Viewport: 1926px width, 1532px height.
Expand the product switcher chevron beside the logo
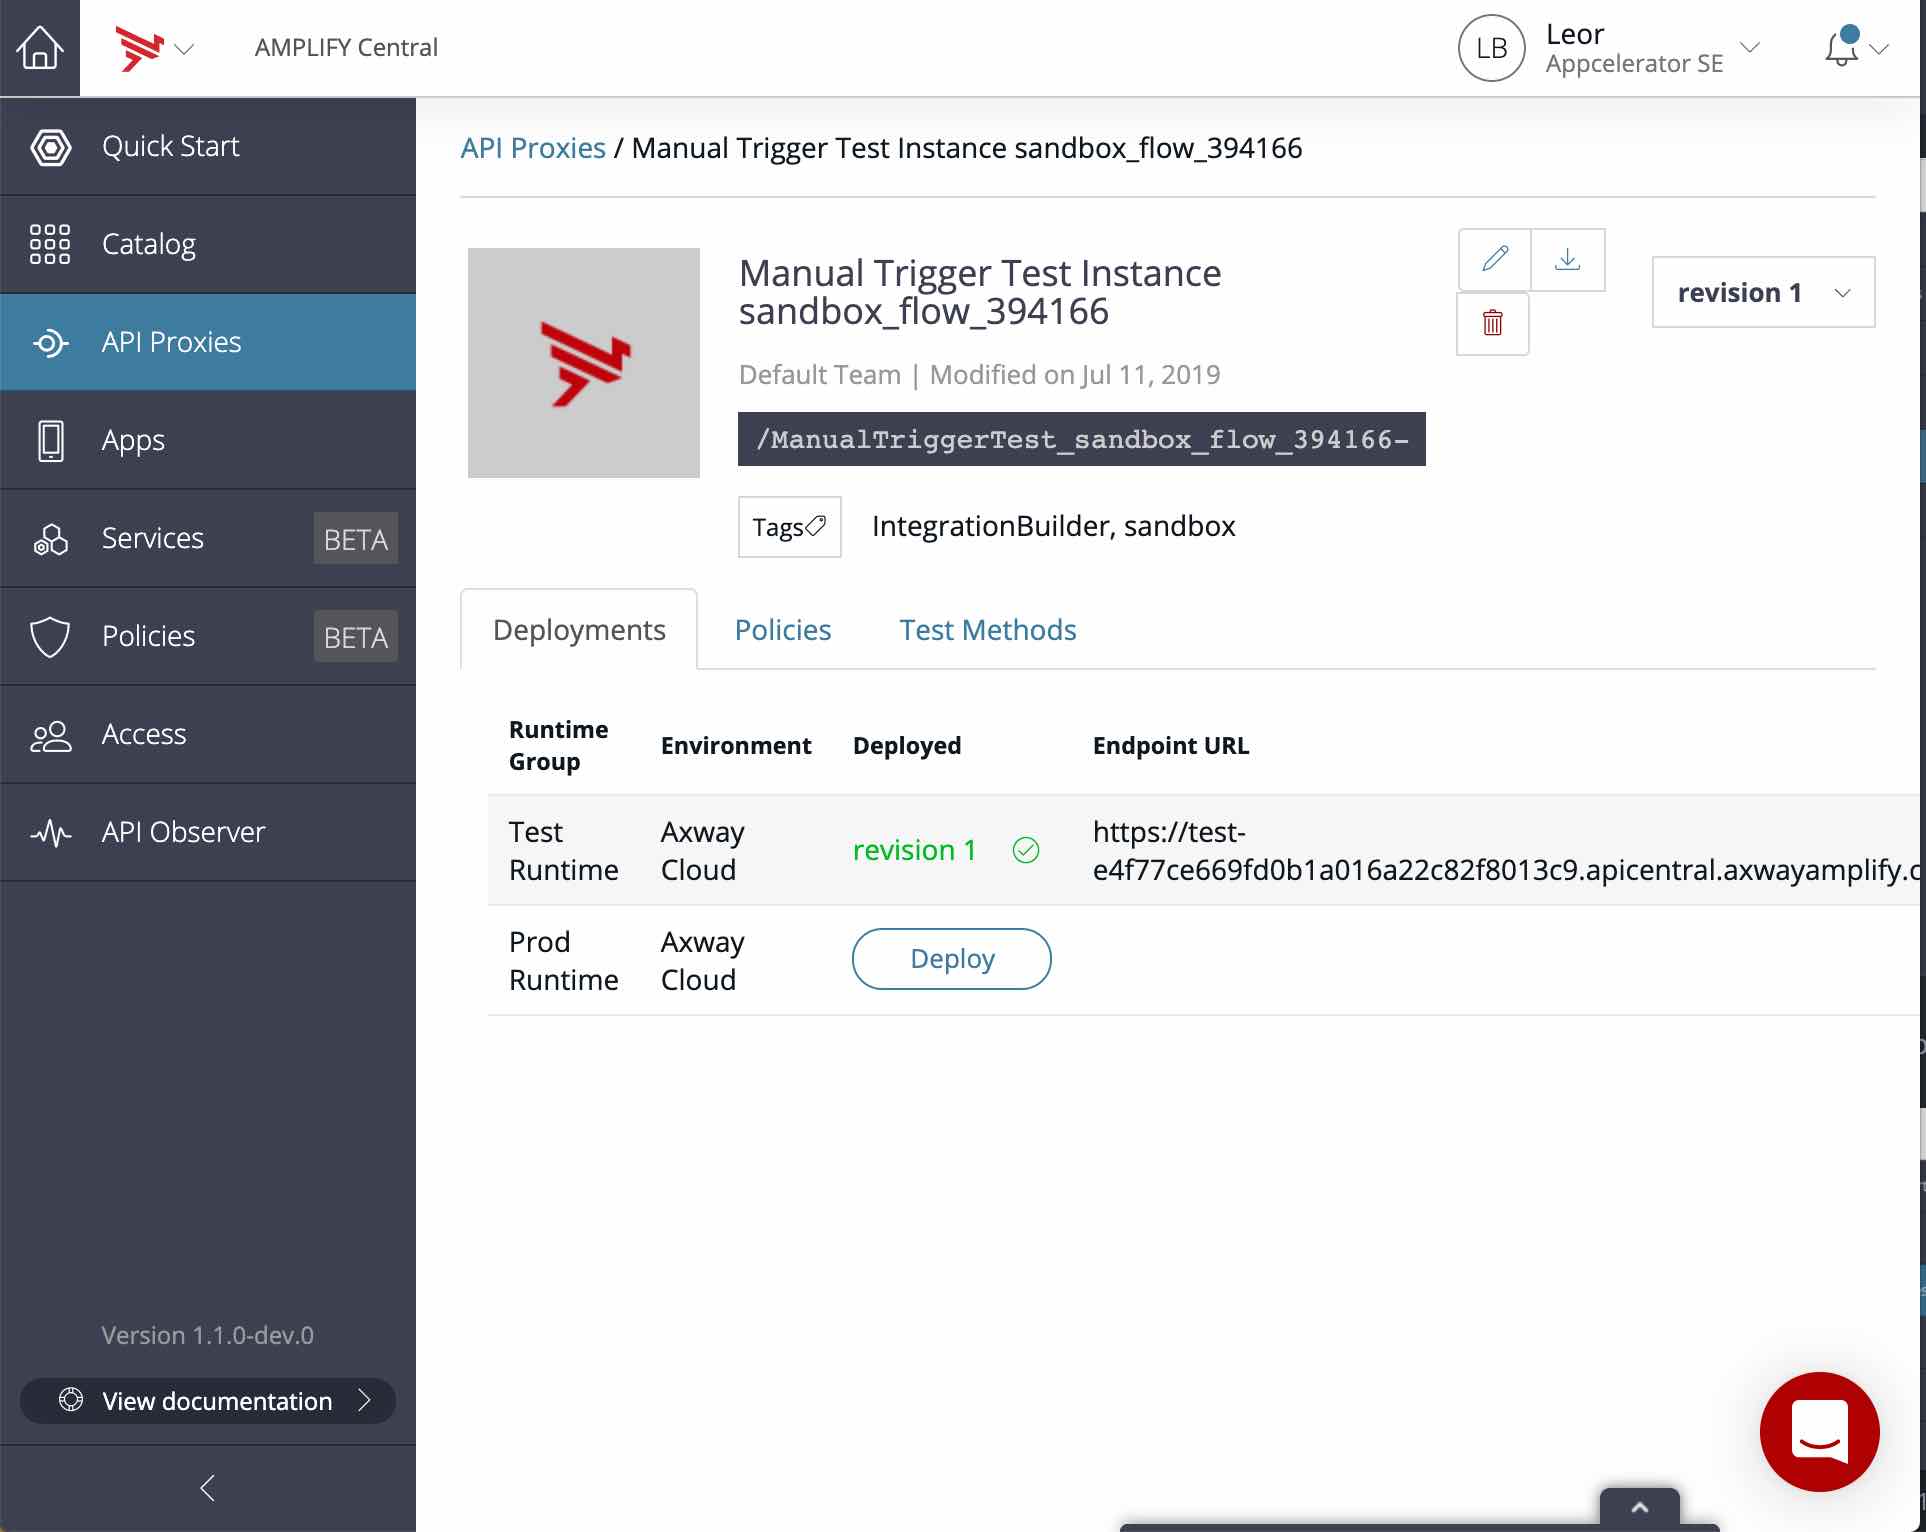pos(184,49)
